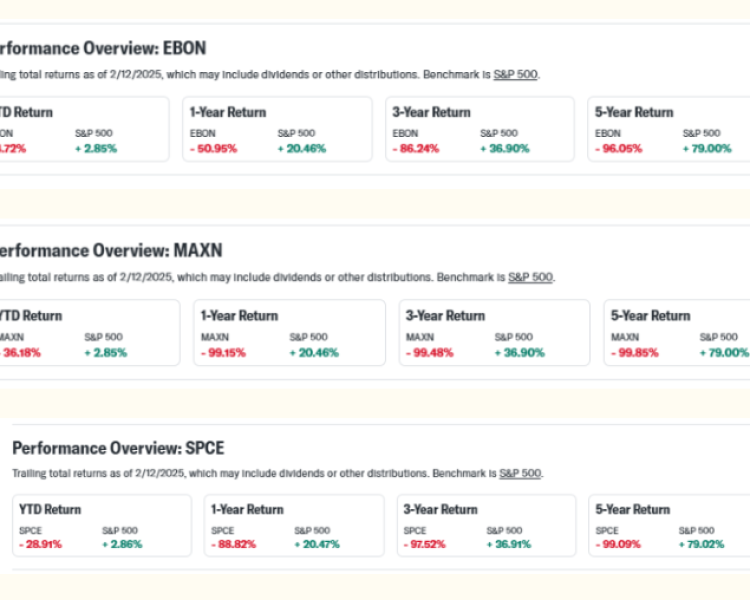Select the Performance Overview: SPCE heading
This screenshot has height=600, width=750.
pyautogui.click(x=117, y=447)
